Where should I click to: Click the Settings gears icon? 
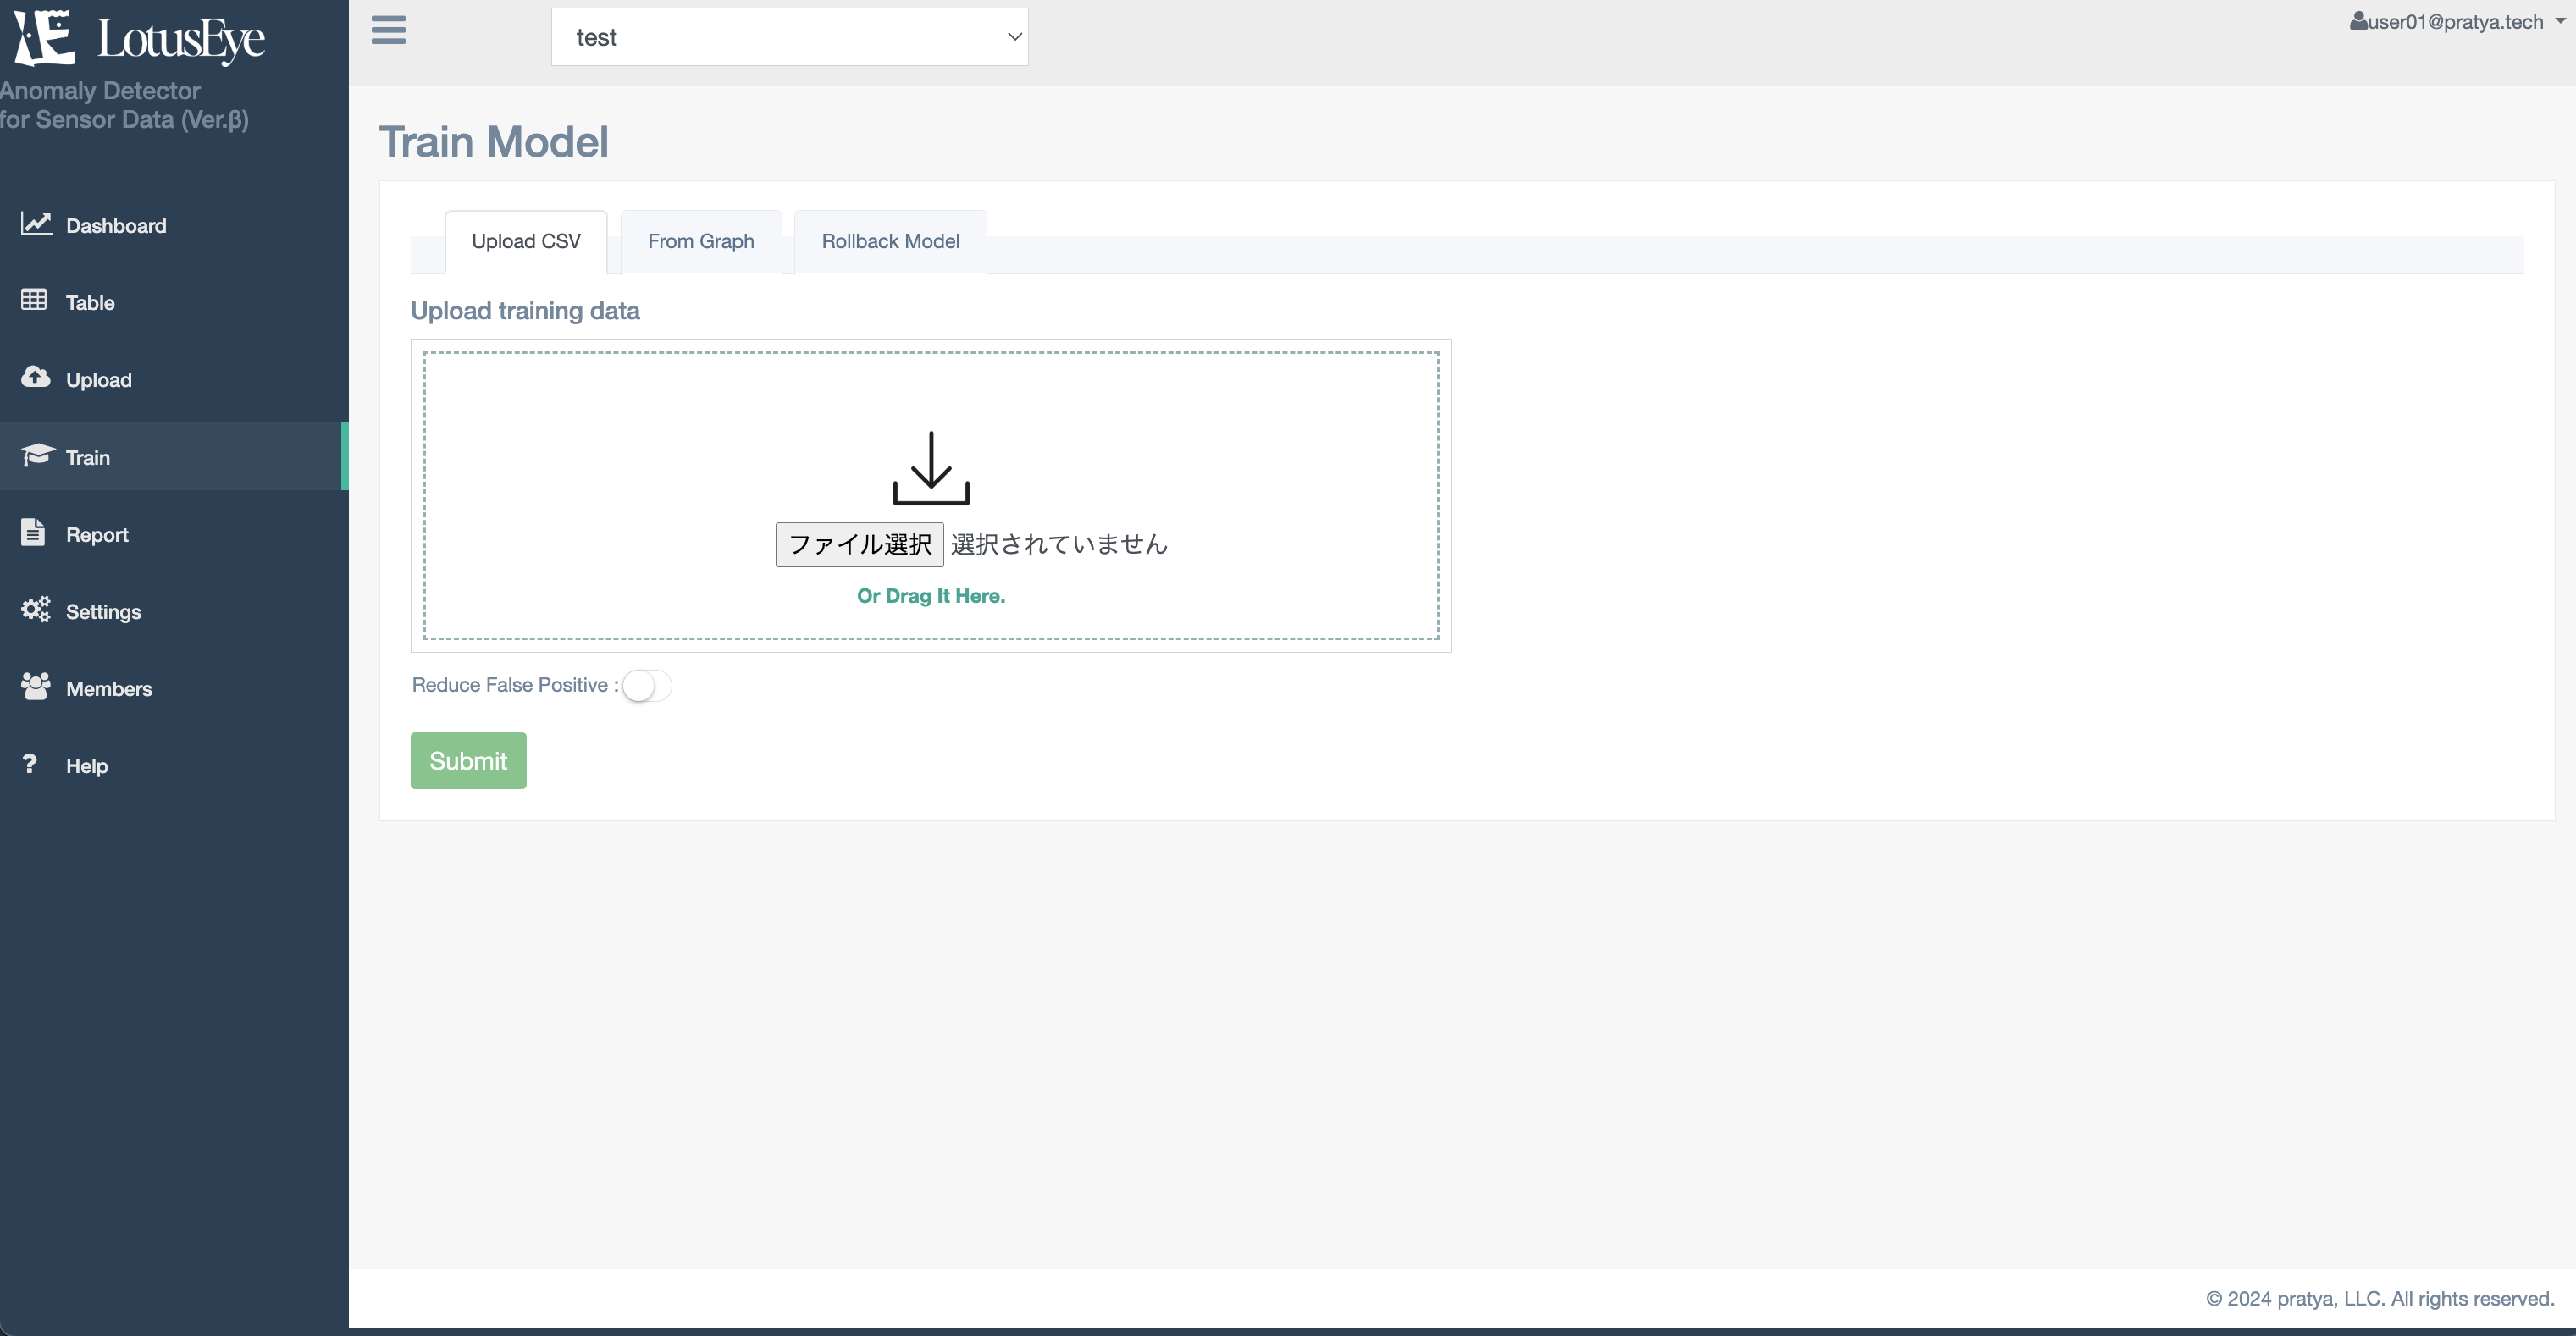[x=36, y=610]
